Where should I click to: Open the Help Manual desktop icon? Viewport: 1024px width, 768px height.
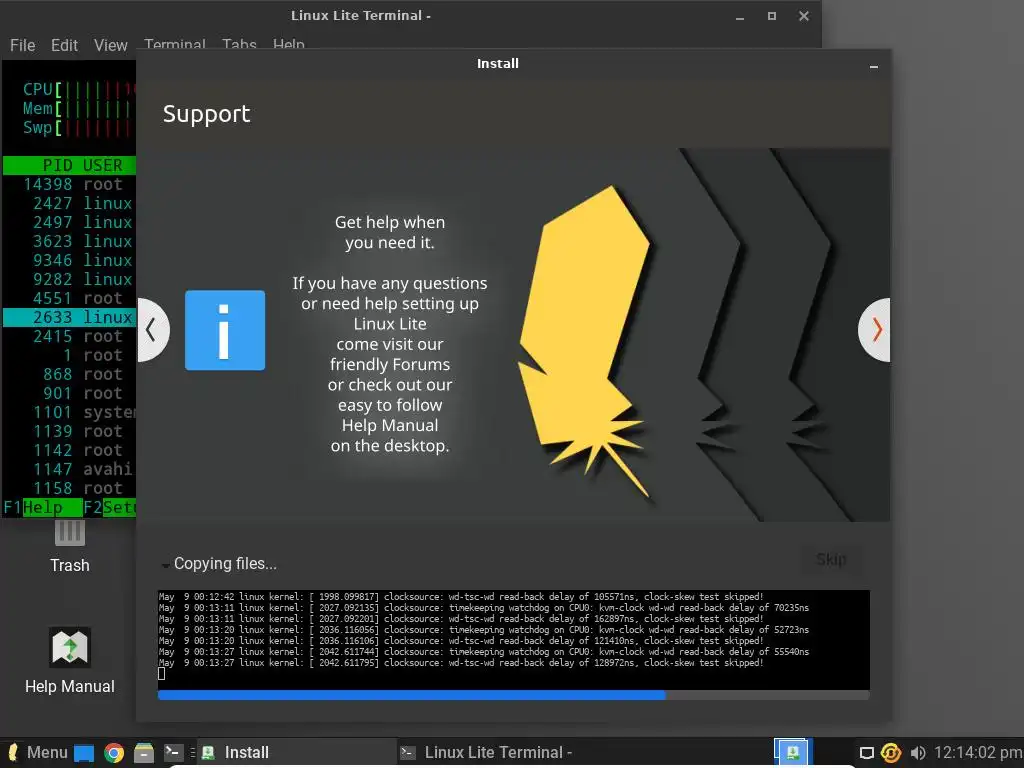(x=70, y=661)
